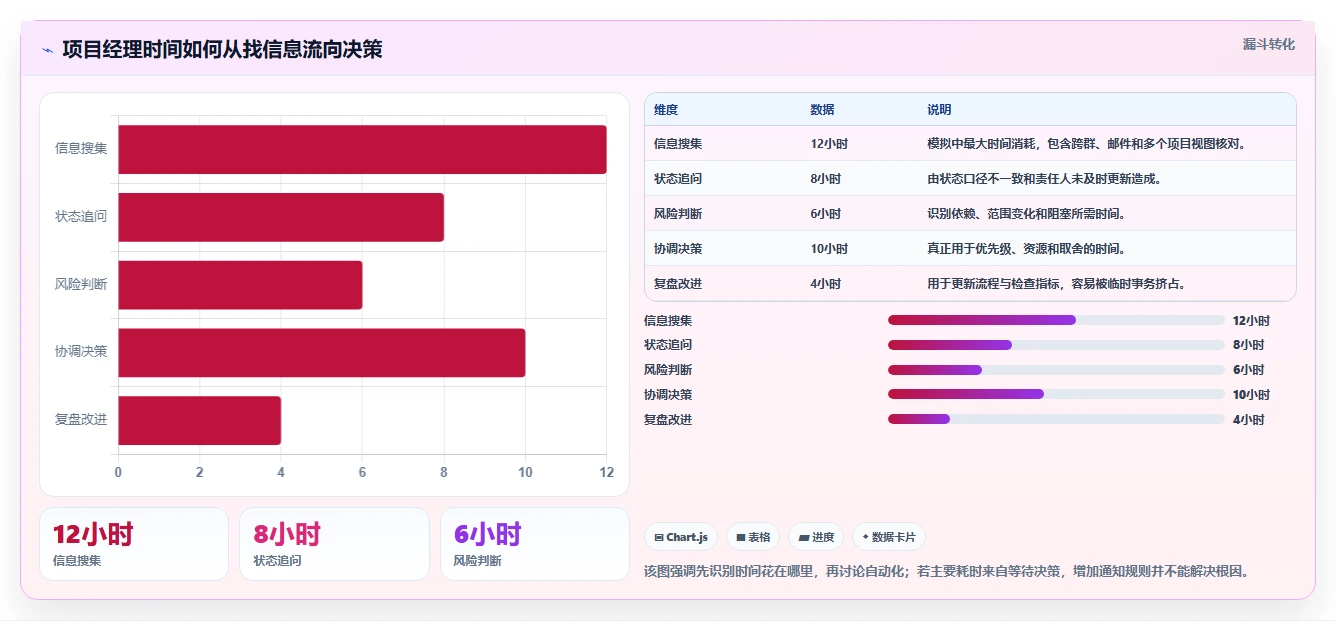Image resolution: width=1336 pixels, height=621 pixels.
Task: Click the 协调决策 bar in the chart
Action: [321, 353]
